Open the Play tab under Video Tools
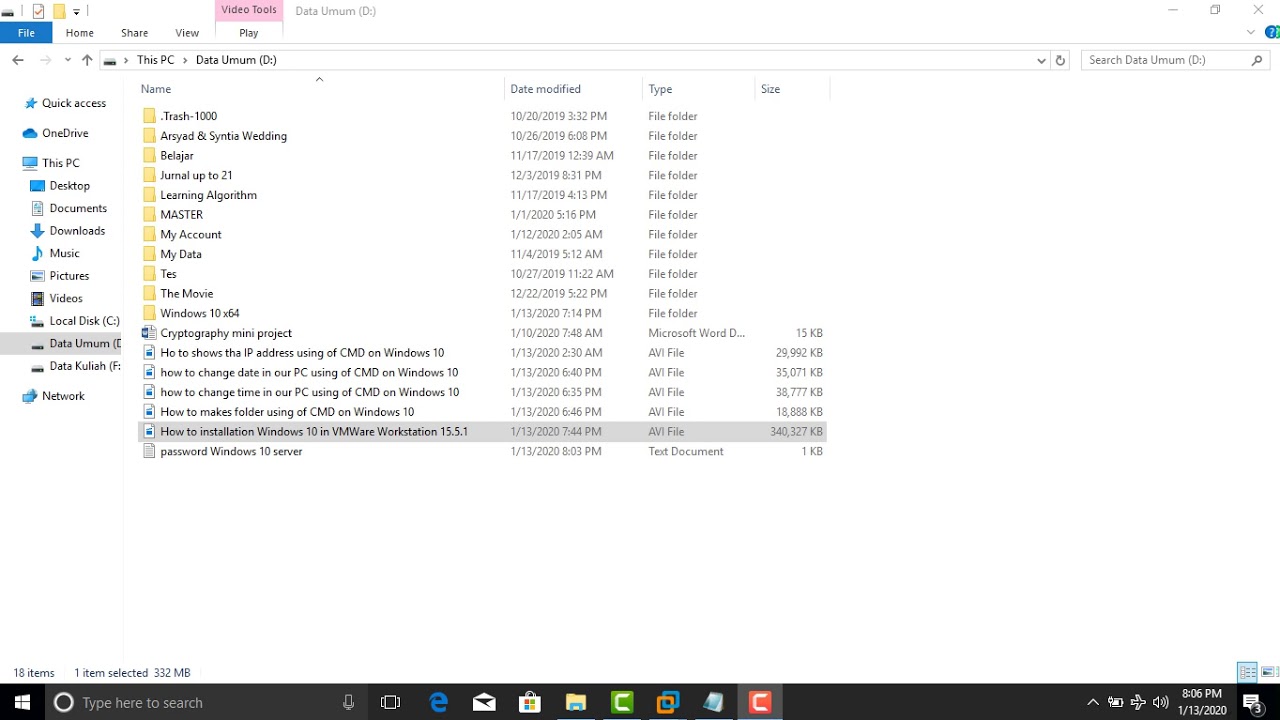1280x720 pixels. coord(249,33)
